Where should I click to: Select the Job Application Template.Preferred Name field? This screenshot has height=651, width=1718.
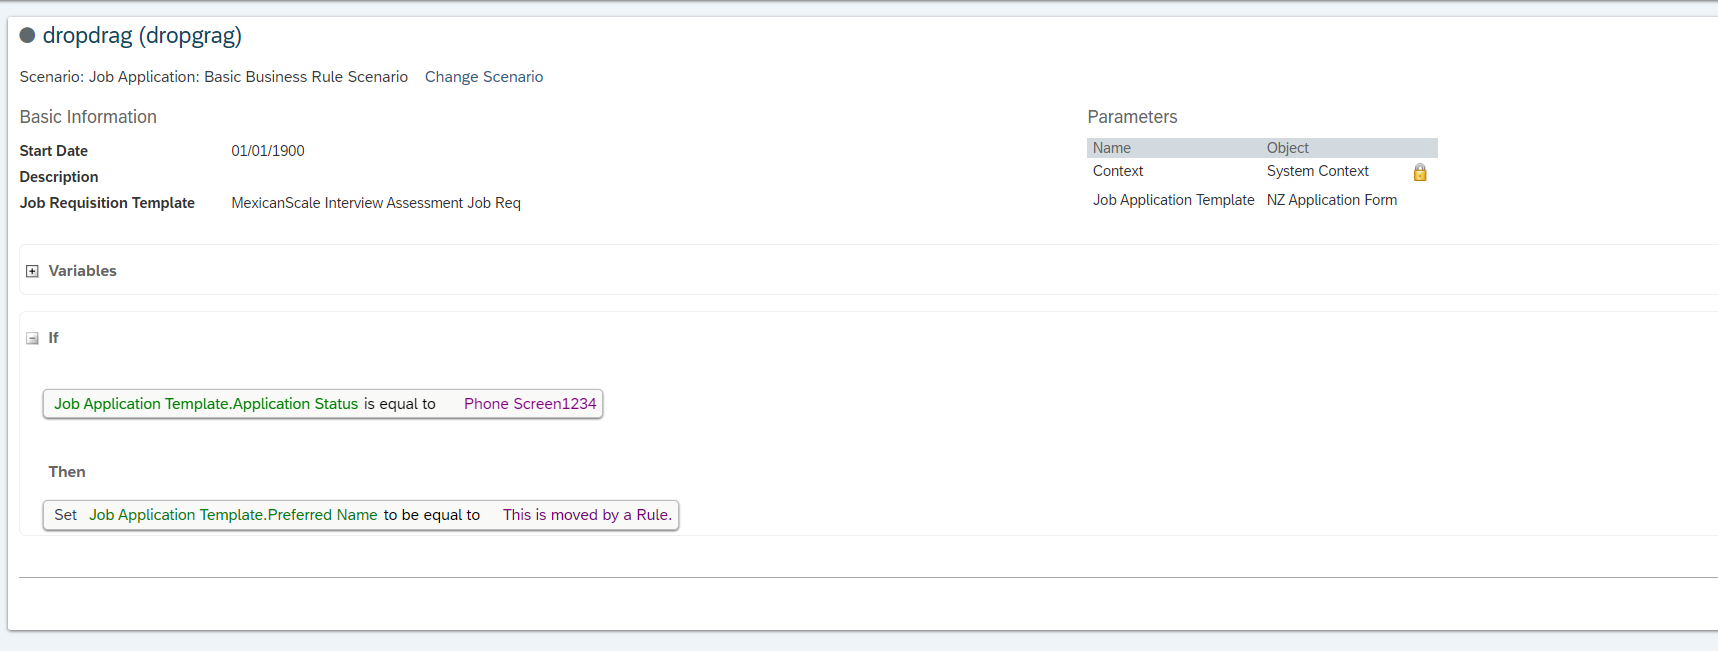[x=233, y=515]
